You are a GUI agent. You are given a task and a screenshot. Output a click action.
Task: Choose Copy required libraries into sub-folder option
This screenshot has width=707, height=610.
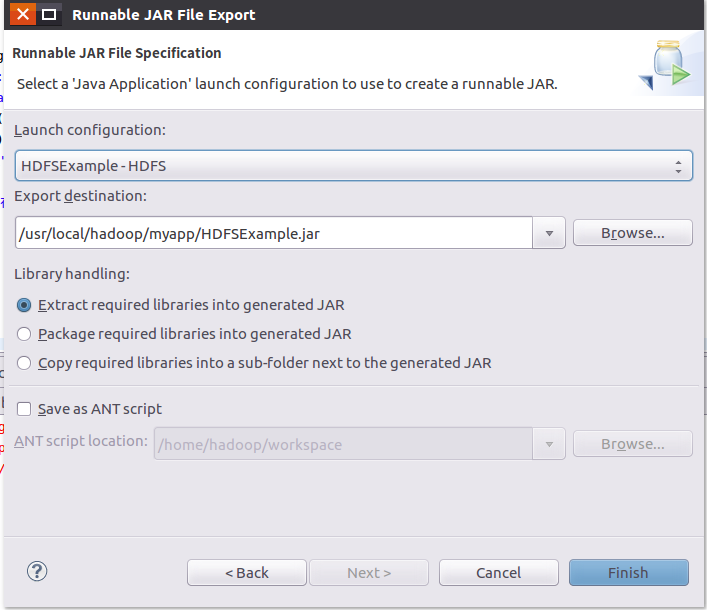tap(25, 363)
